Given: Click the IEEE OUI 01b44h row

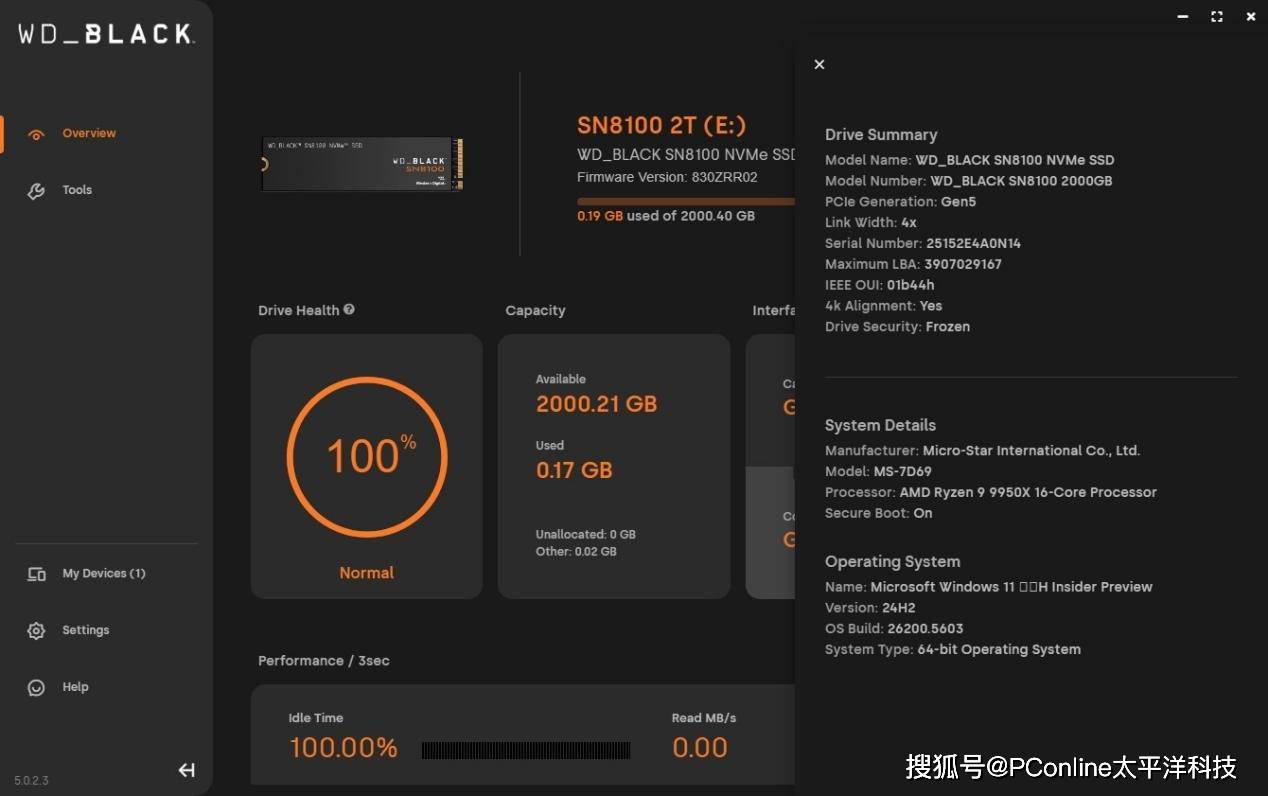Looking at the screenshot, I should pos(880,286).
